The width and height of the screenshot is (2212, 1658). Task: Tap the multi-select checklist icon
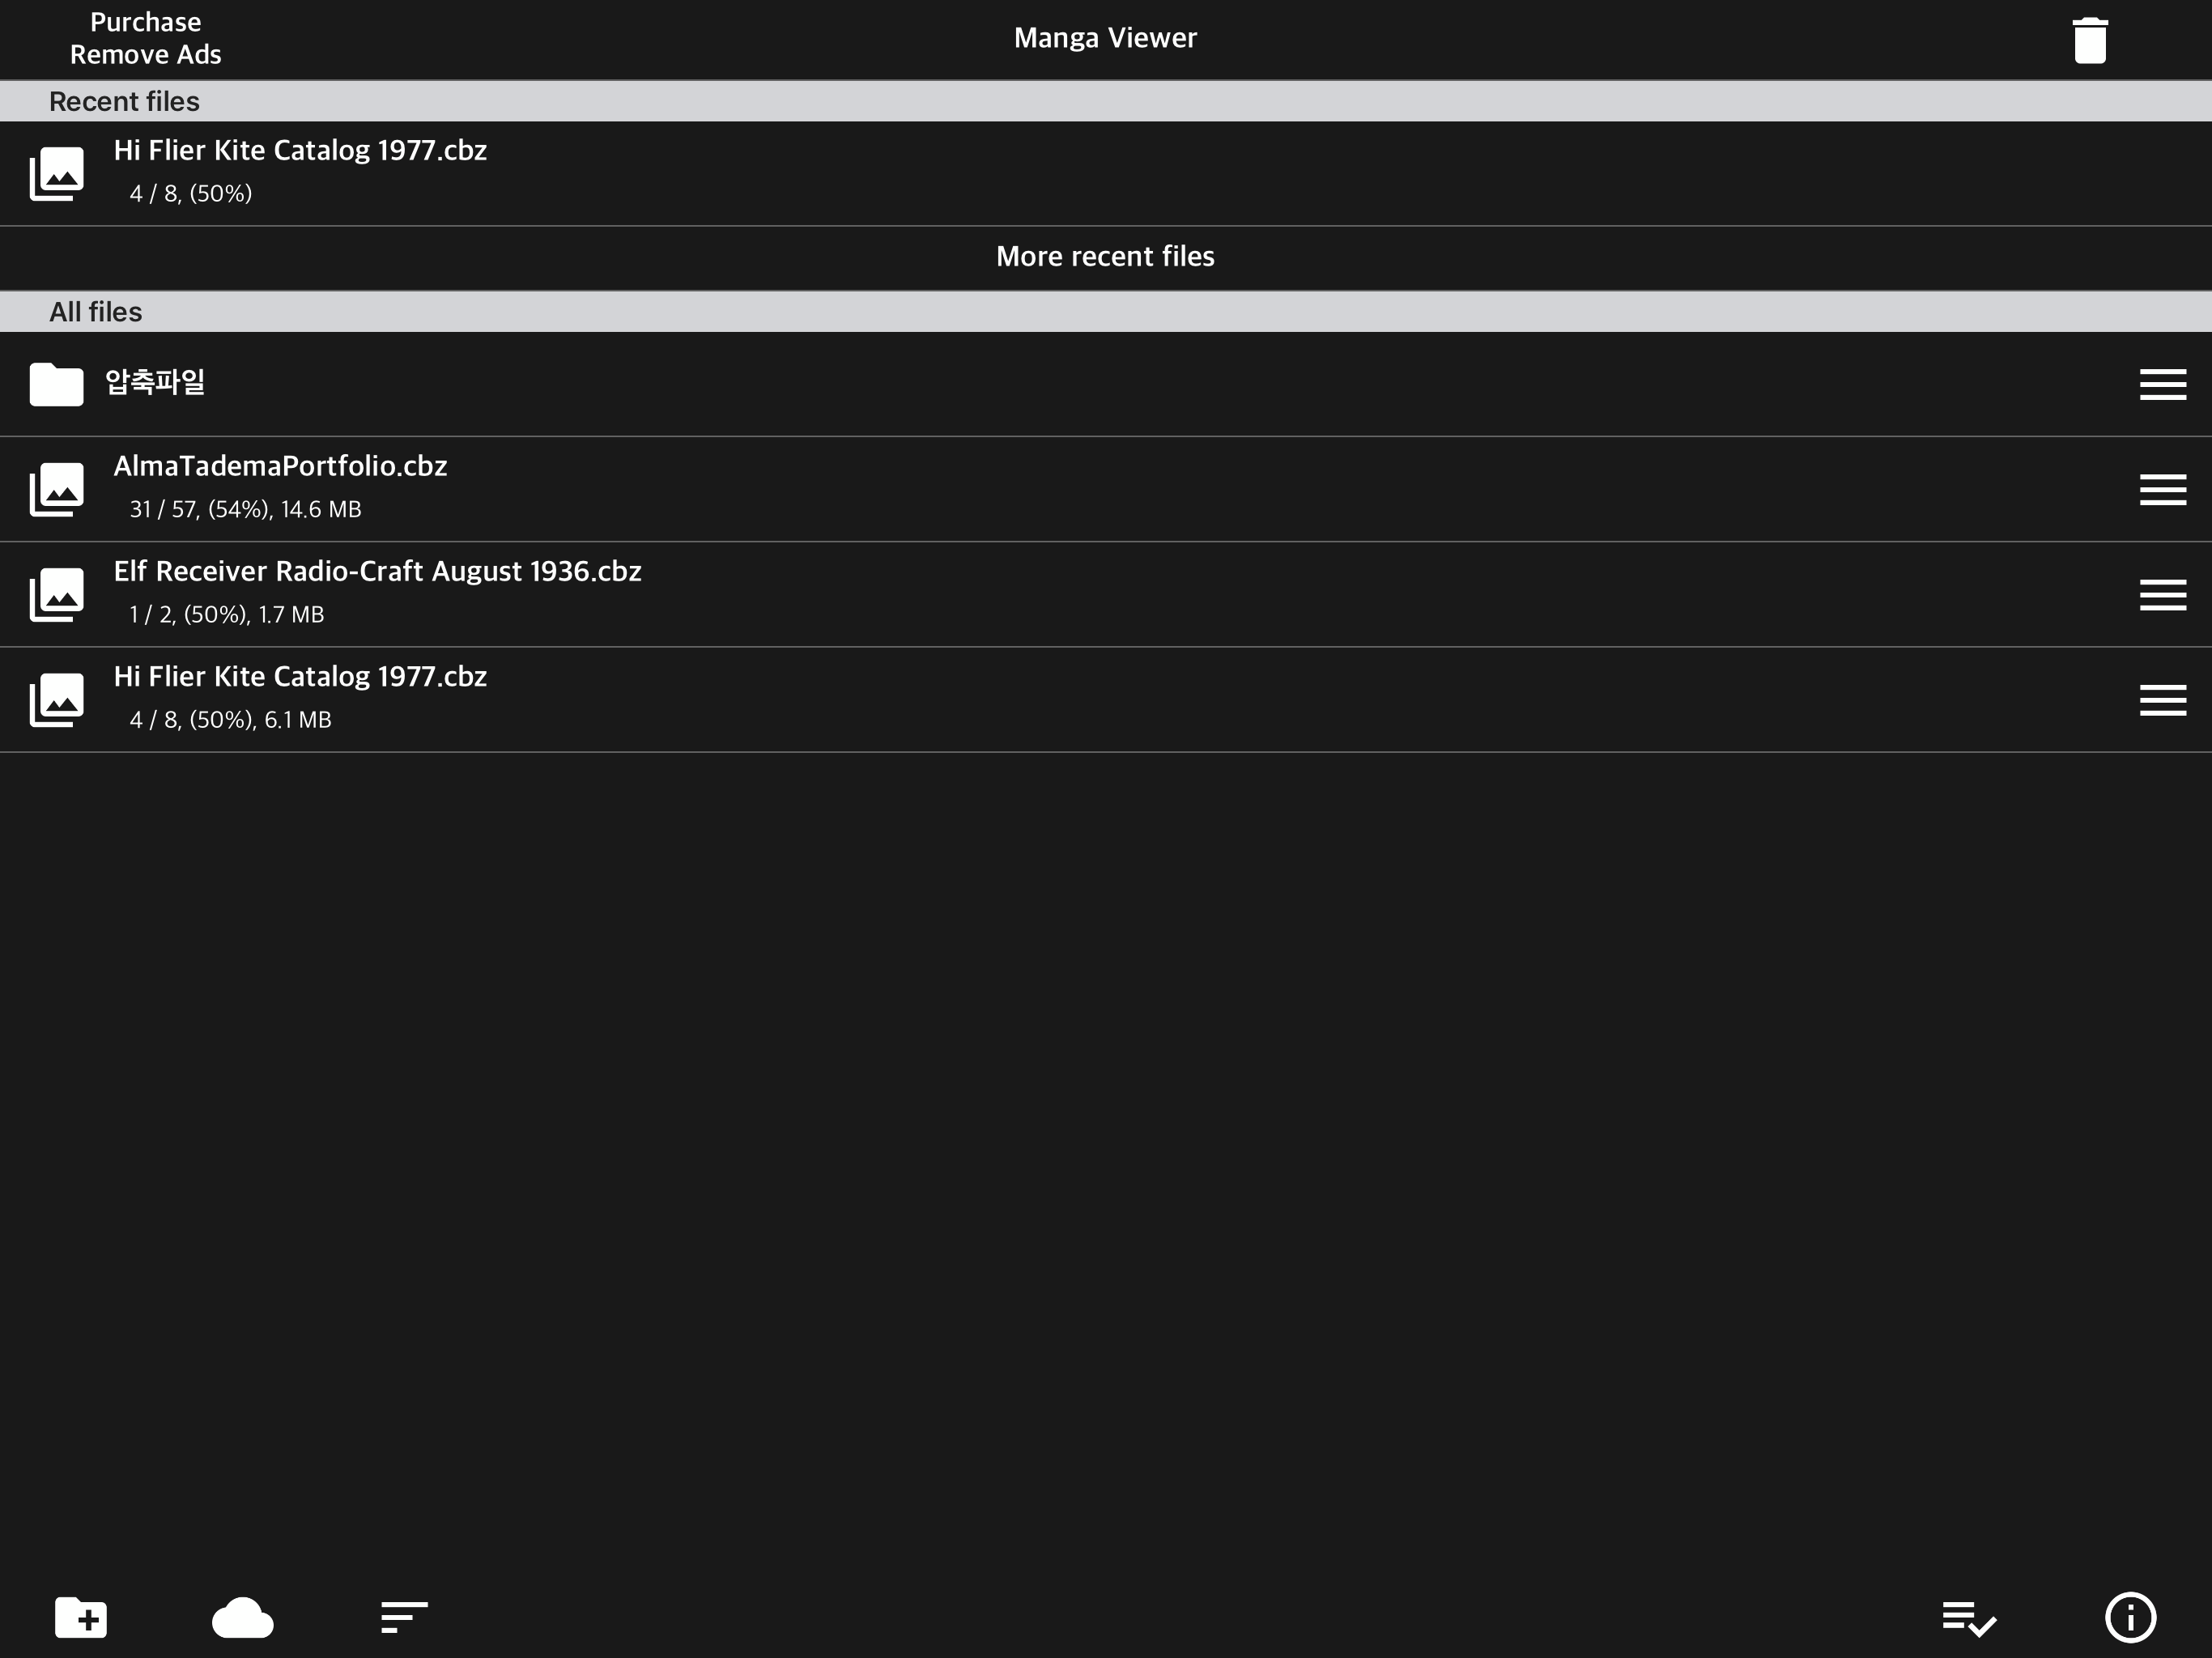coord(1968,1617)
